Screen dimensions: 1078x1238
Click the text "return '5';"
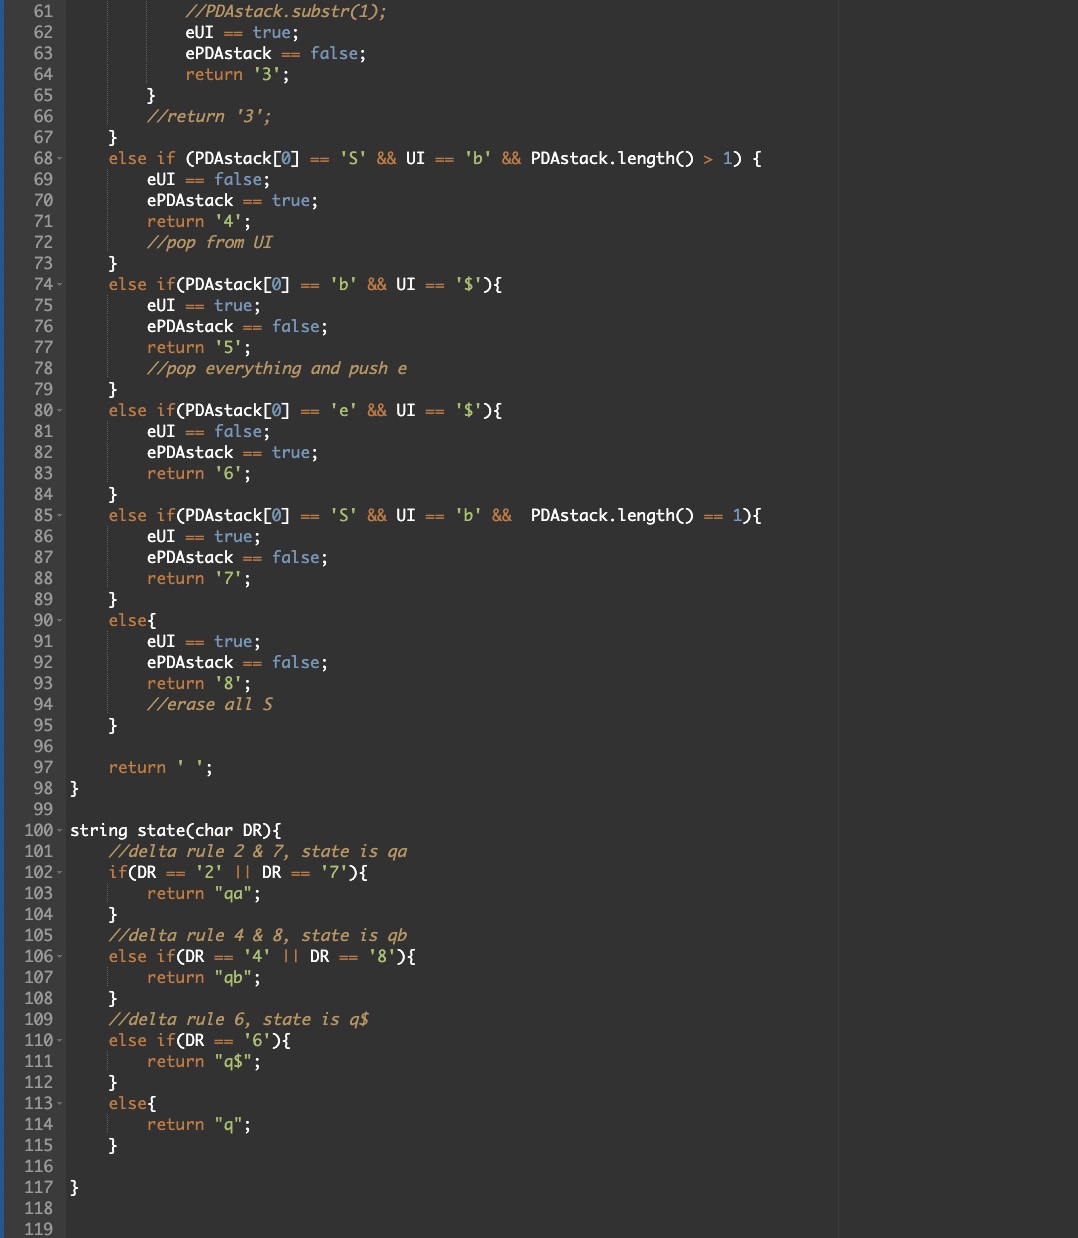point(199,347)
